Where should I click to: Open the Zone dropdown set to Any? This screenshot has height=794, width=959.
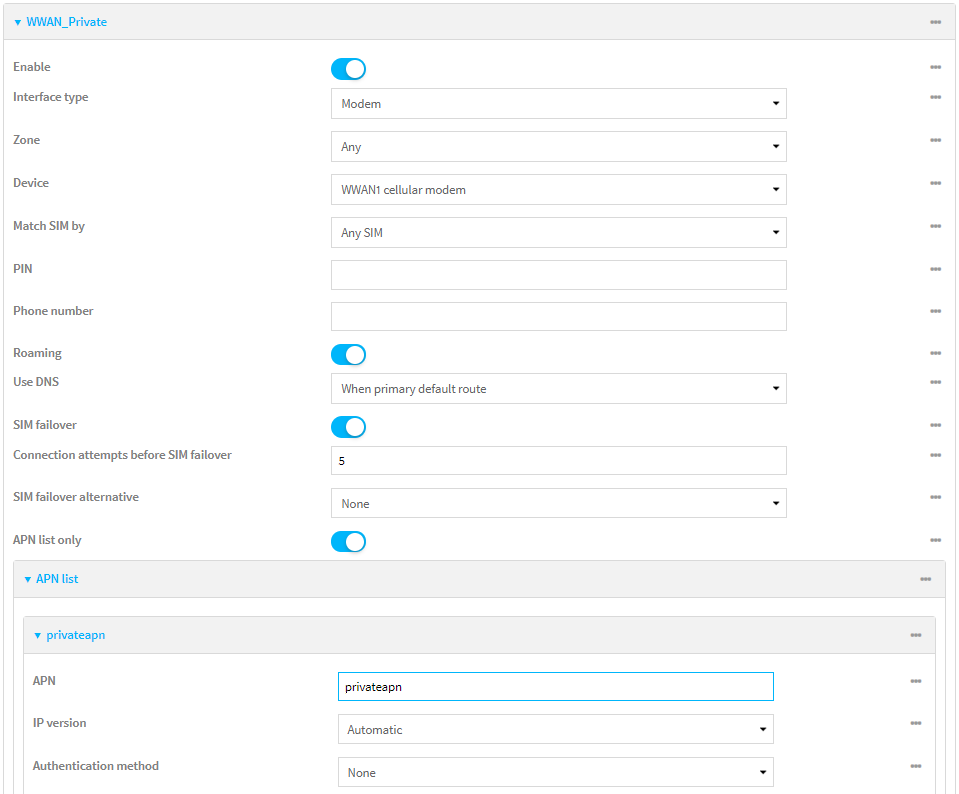click(x=558, y=146)
